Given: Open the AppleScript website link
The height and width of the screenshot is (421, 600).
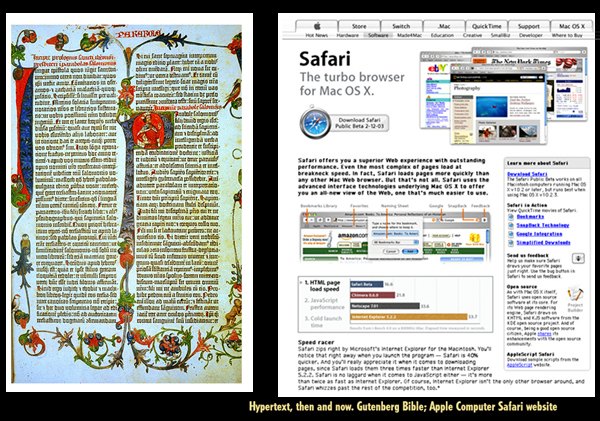Looking at the screenshot, I should pyautogui.click(x=520, y=365).
